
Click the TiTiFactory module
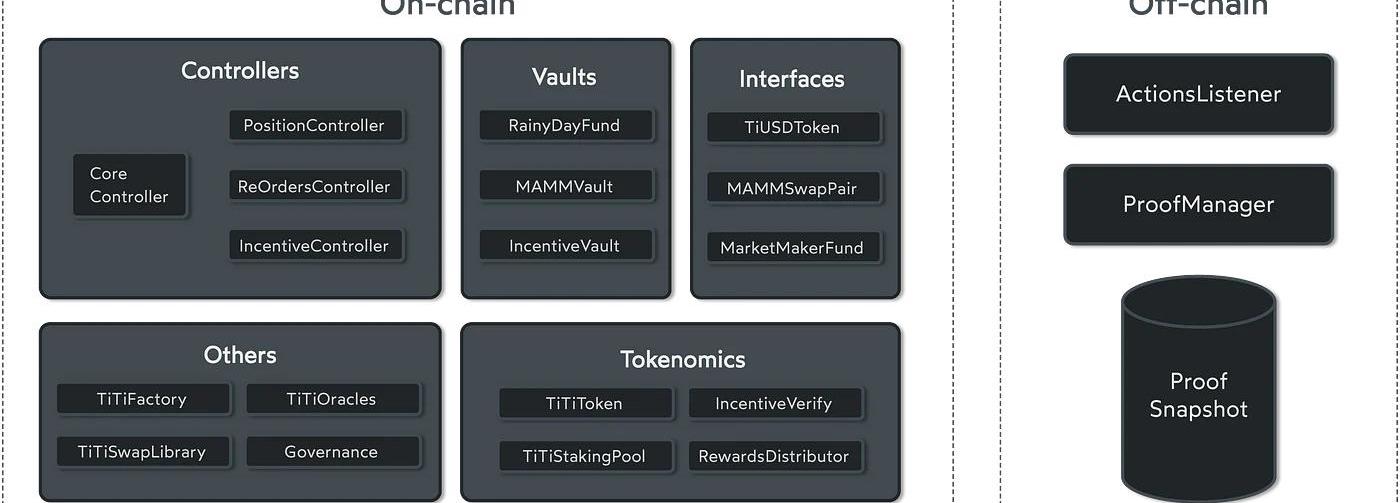pyautogui.click(x=142, y=399)
